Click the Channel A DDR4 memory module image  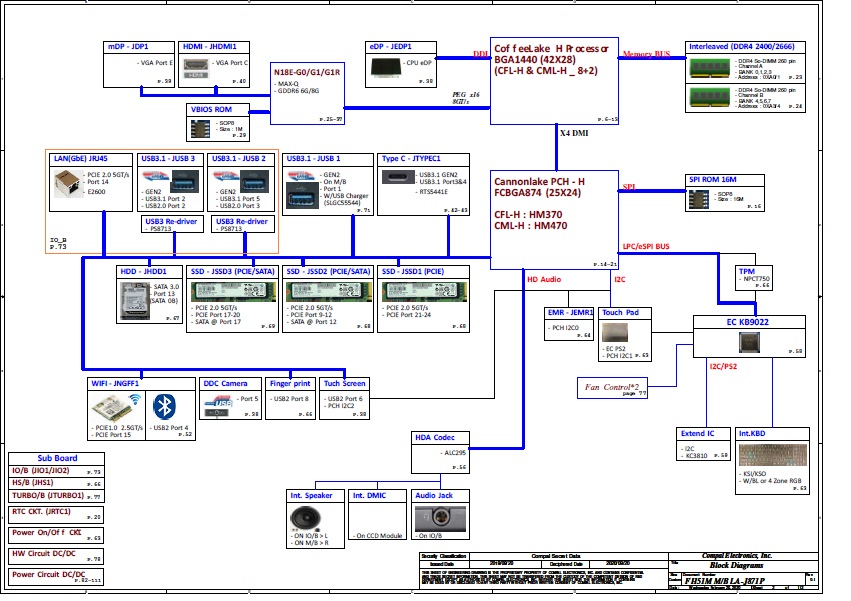pyautogui.click(x=711, y=66)
